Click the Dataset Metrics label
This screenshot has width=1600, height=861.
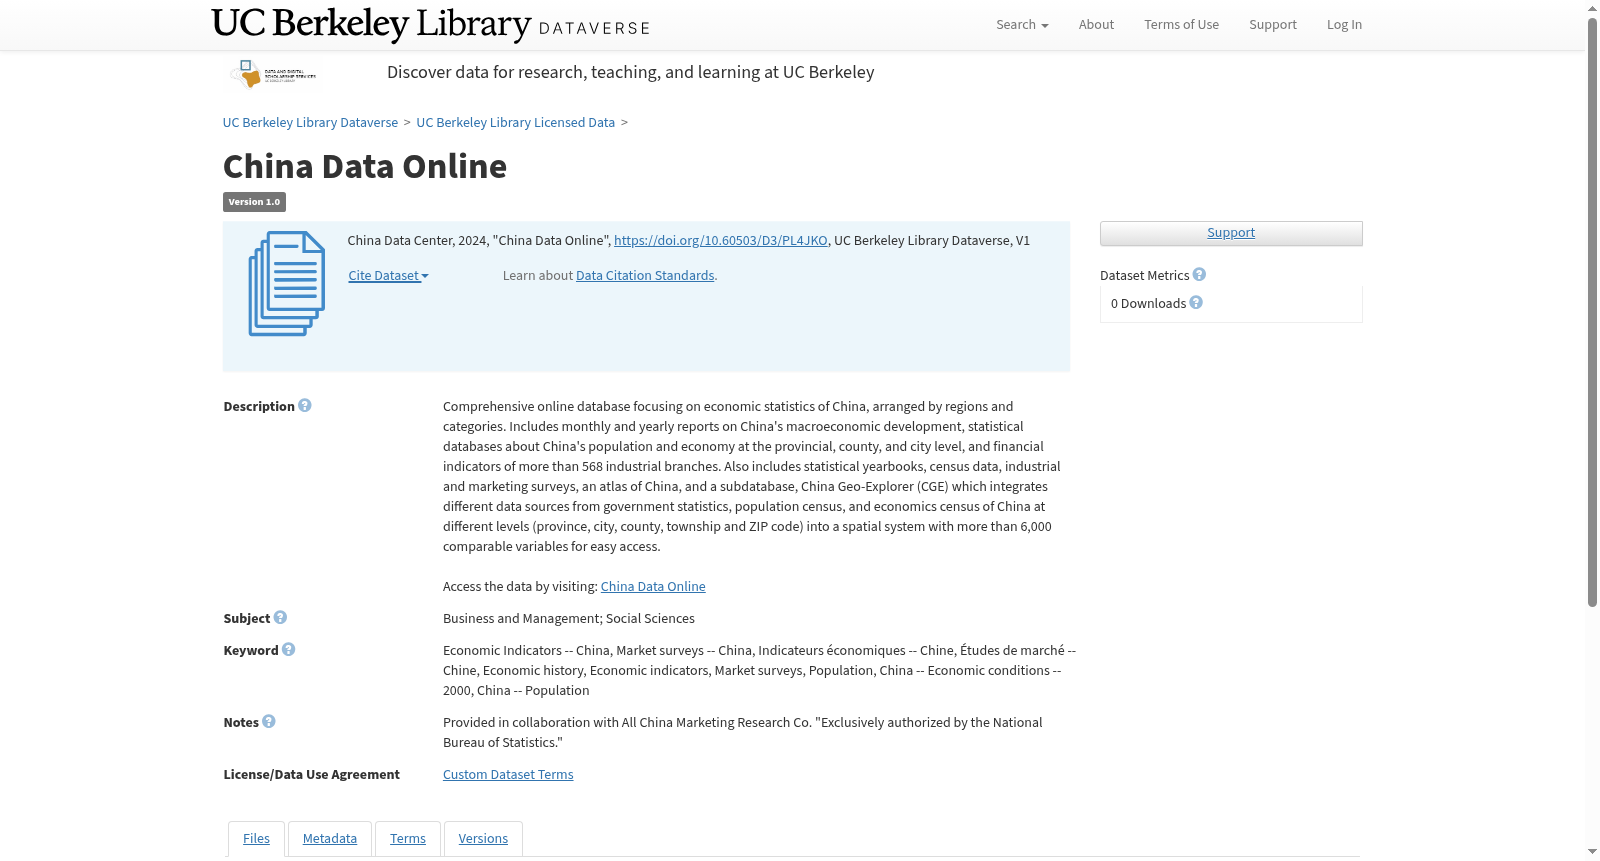point(1144,276)
